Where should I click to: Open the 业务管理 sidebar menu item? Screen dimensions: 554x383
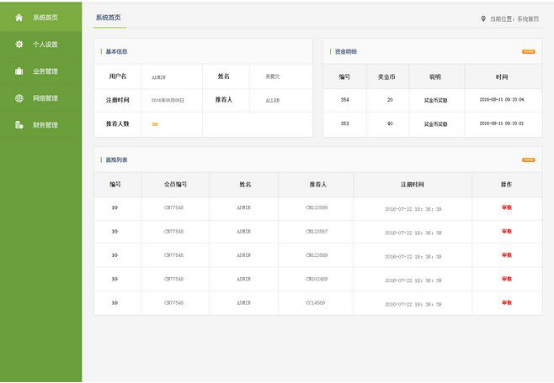click(41, 71)
